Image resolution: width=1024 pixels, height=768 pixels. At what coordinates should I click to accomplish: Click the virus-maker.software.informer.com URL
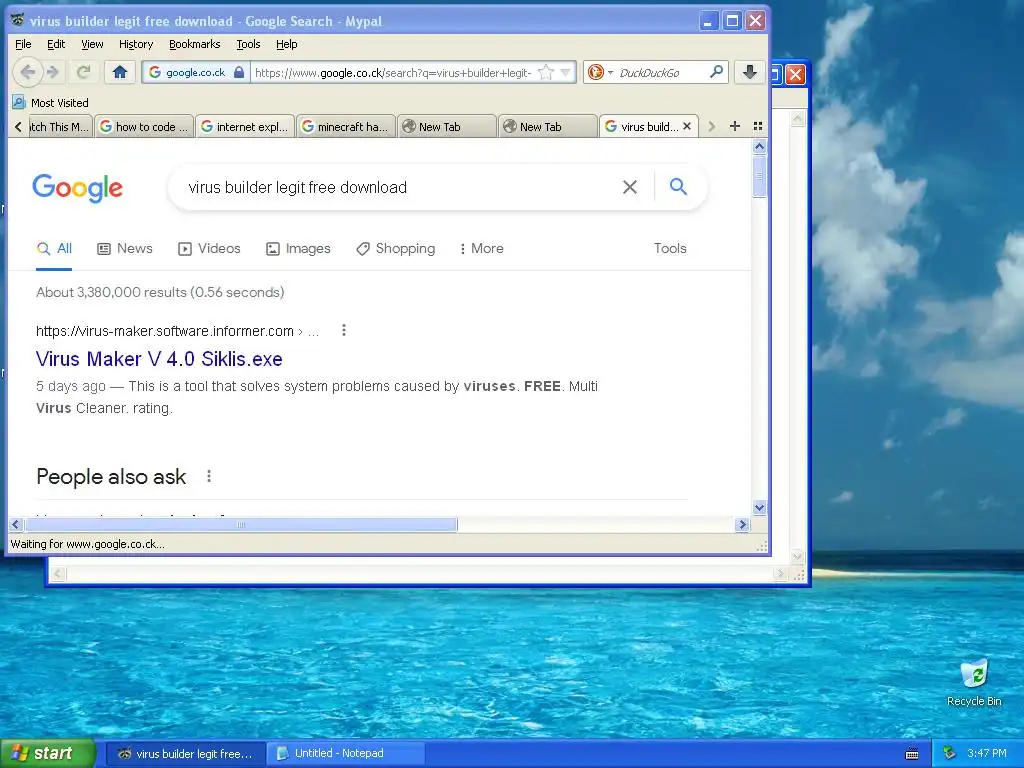[165, 331]
